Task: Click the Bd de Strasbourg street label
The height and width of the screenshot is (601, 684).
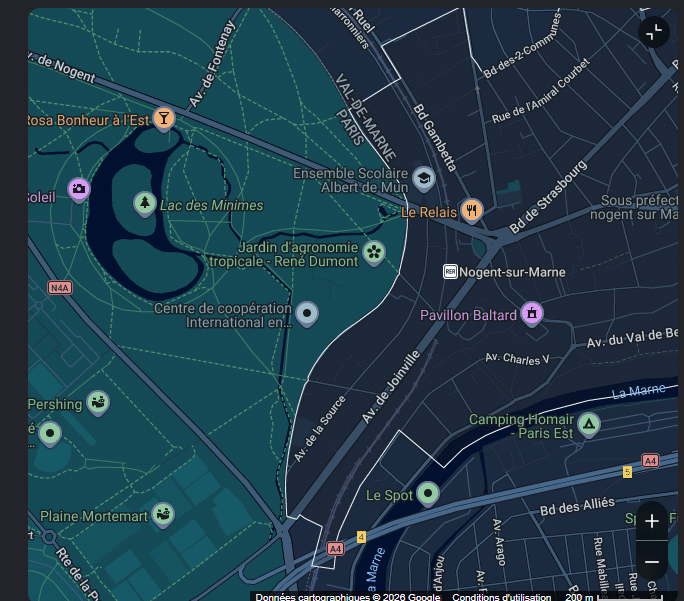Action: click(x=548, y=197)
